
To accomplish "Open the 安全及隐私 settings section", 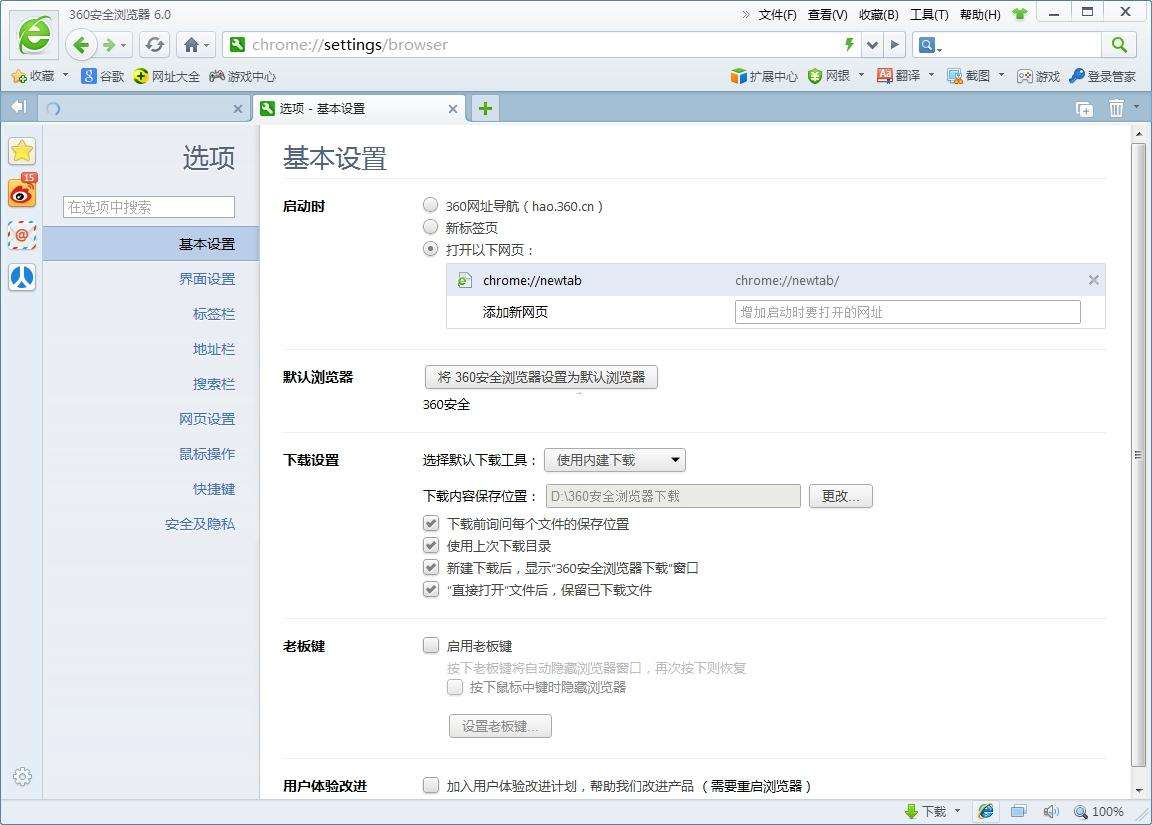I will 200,524.
